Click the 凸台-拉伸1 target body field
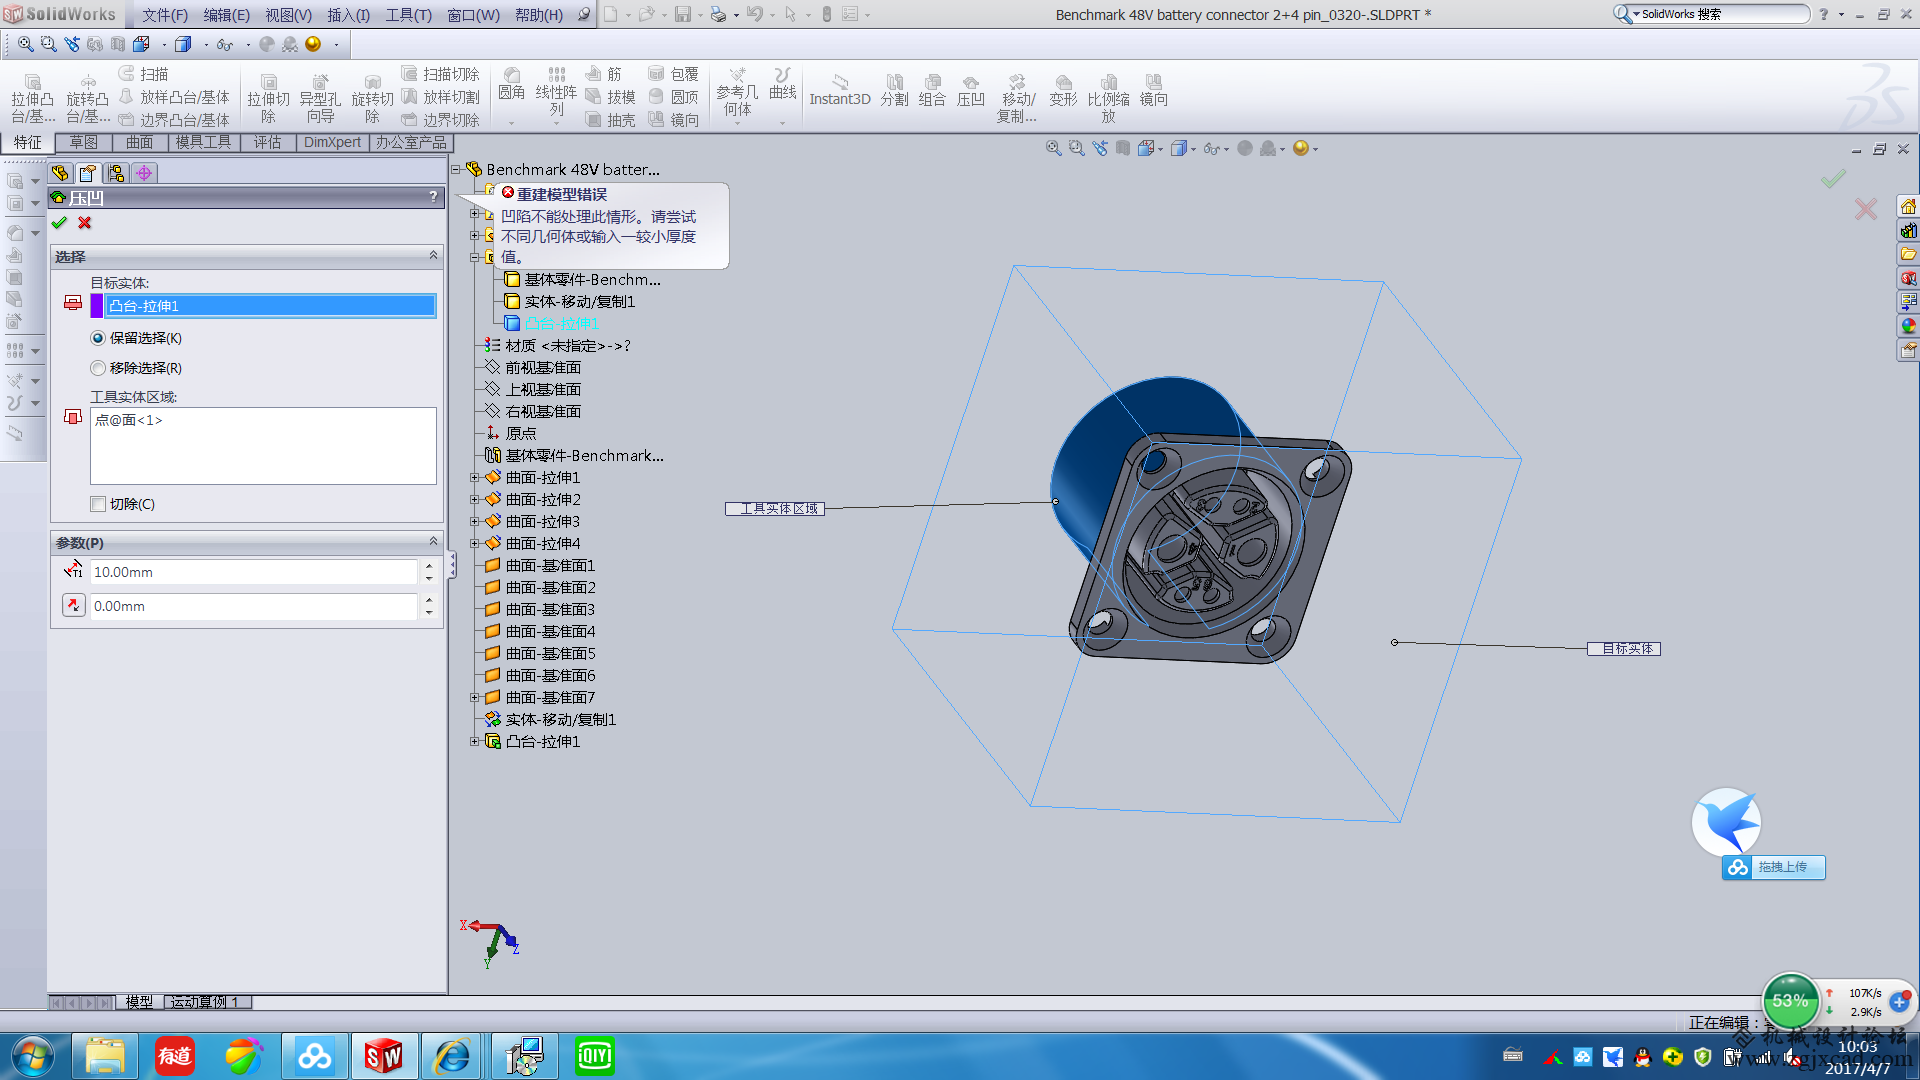This screenshot has height=1080, width=1920. pos(270,306)
